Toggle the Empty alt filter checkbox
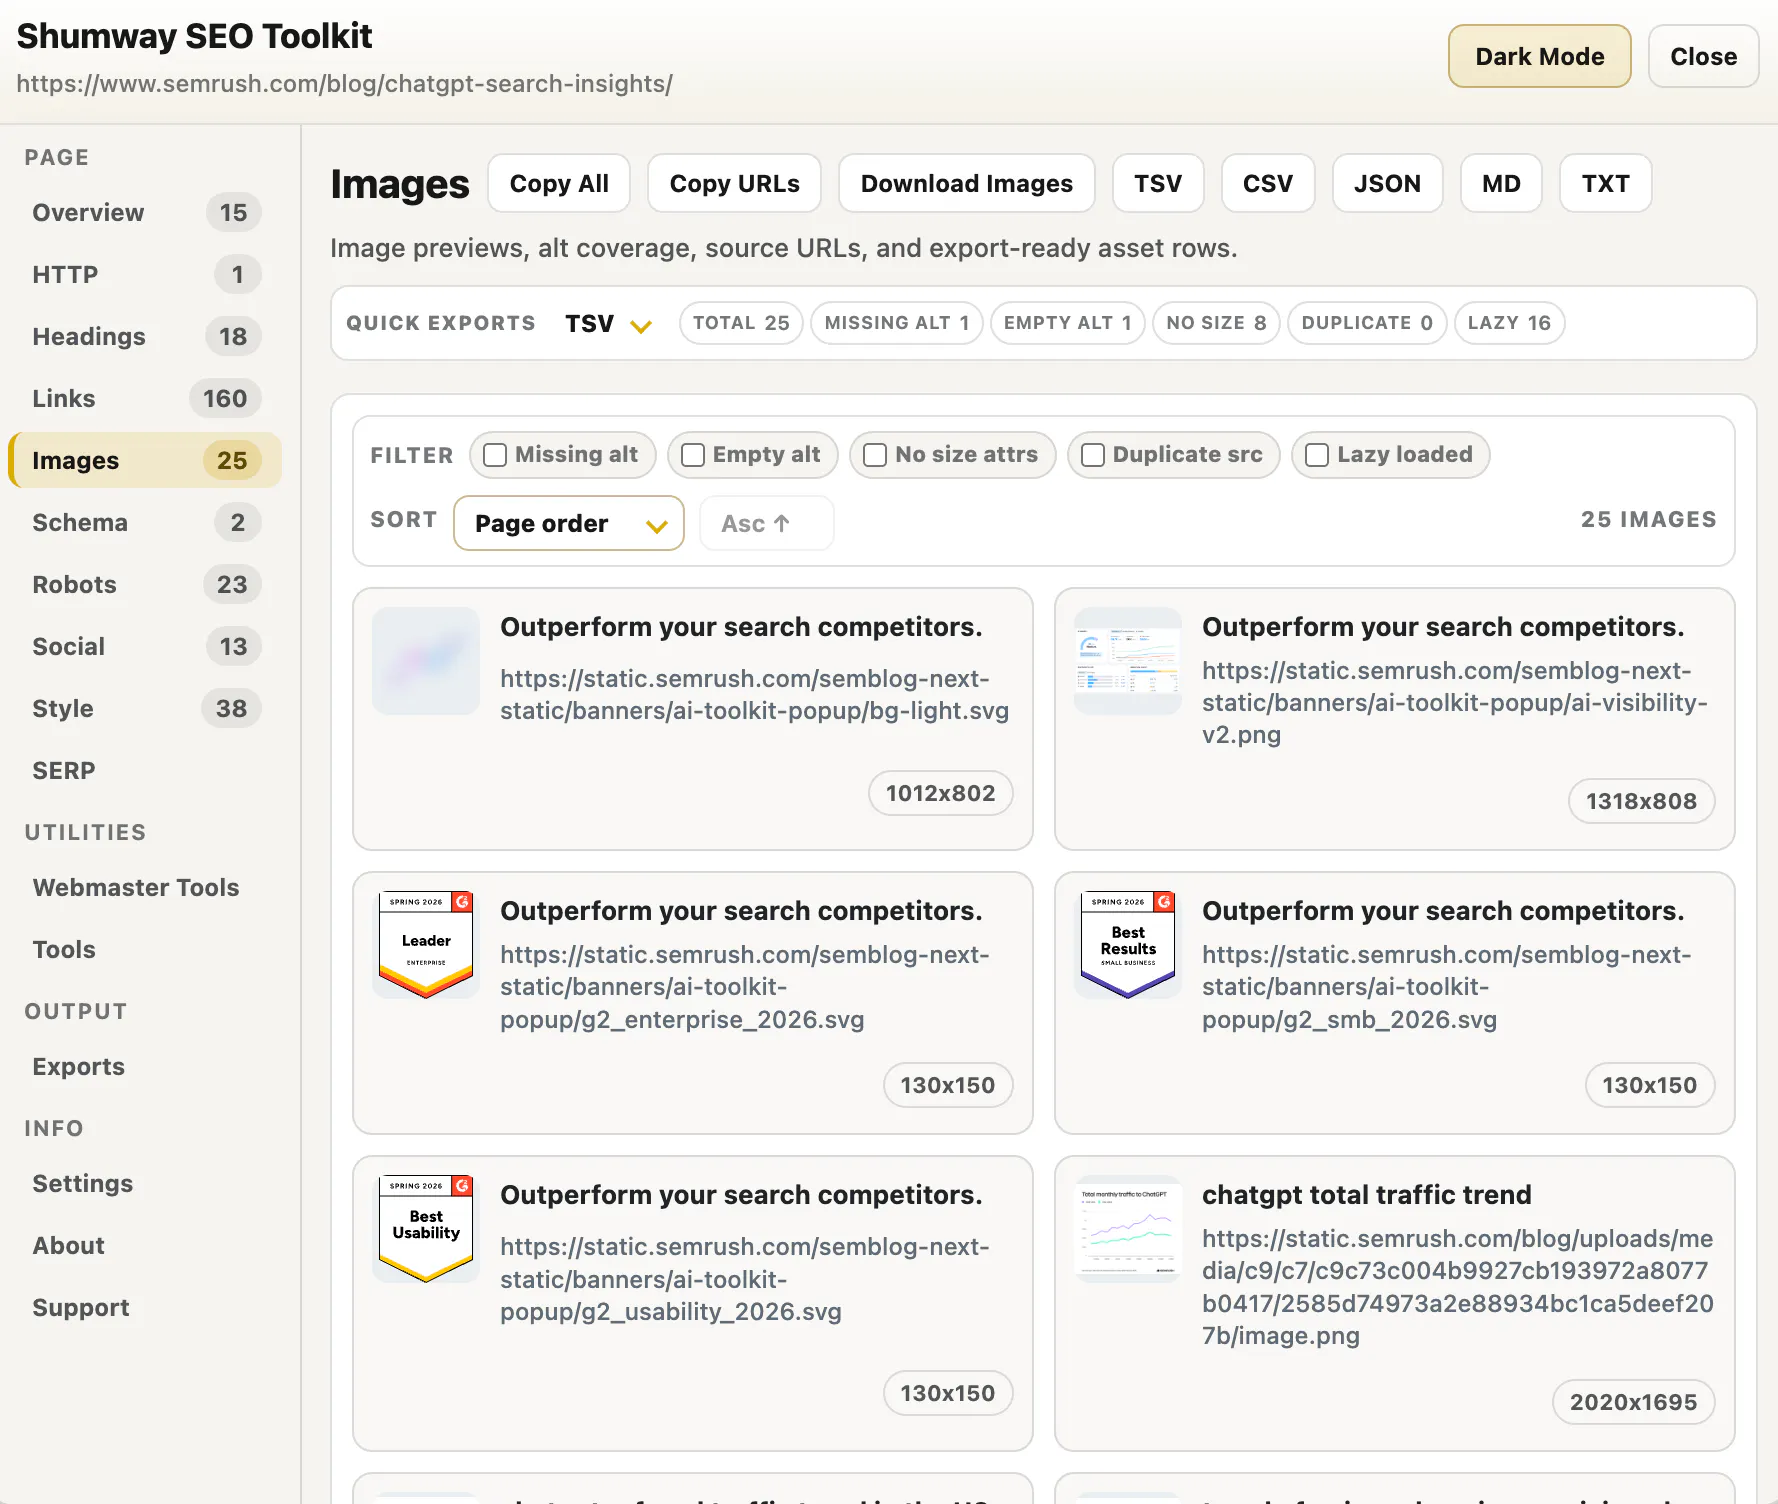This screenshot has width=1778, height=1504. pyautogui.click(x=693, y=455)
